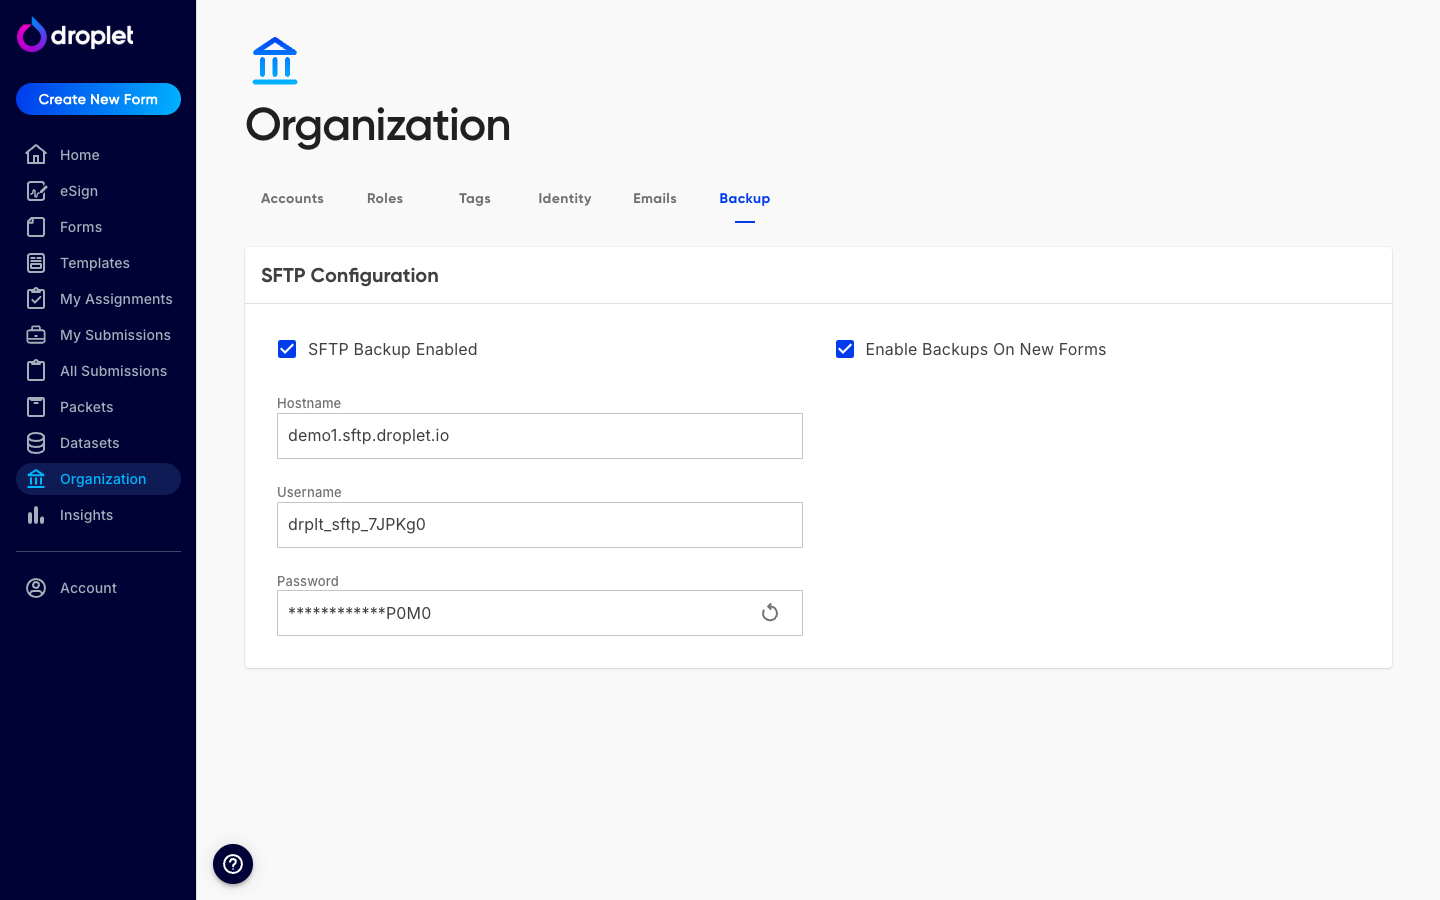Switch to the Accounts tab
The image size is (1440, 900).
tap(292, 198)
